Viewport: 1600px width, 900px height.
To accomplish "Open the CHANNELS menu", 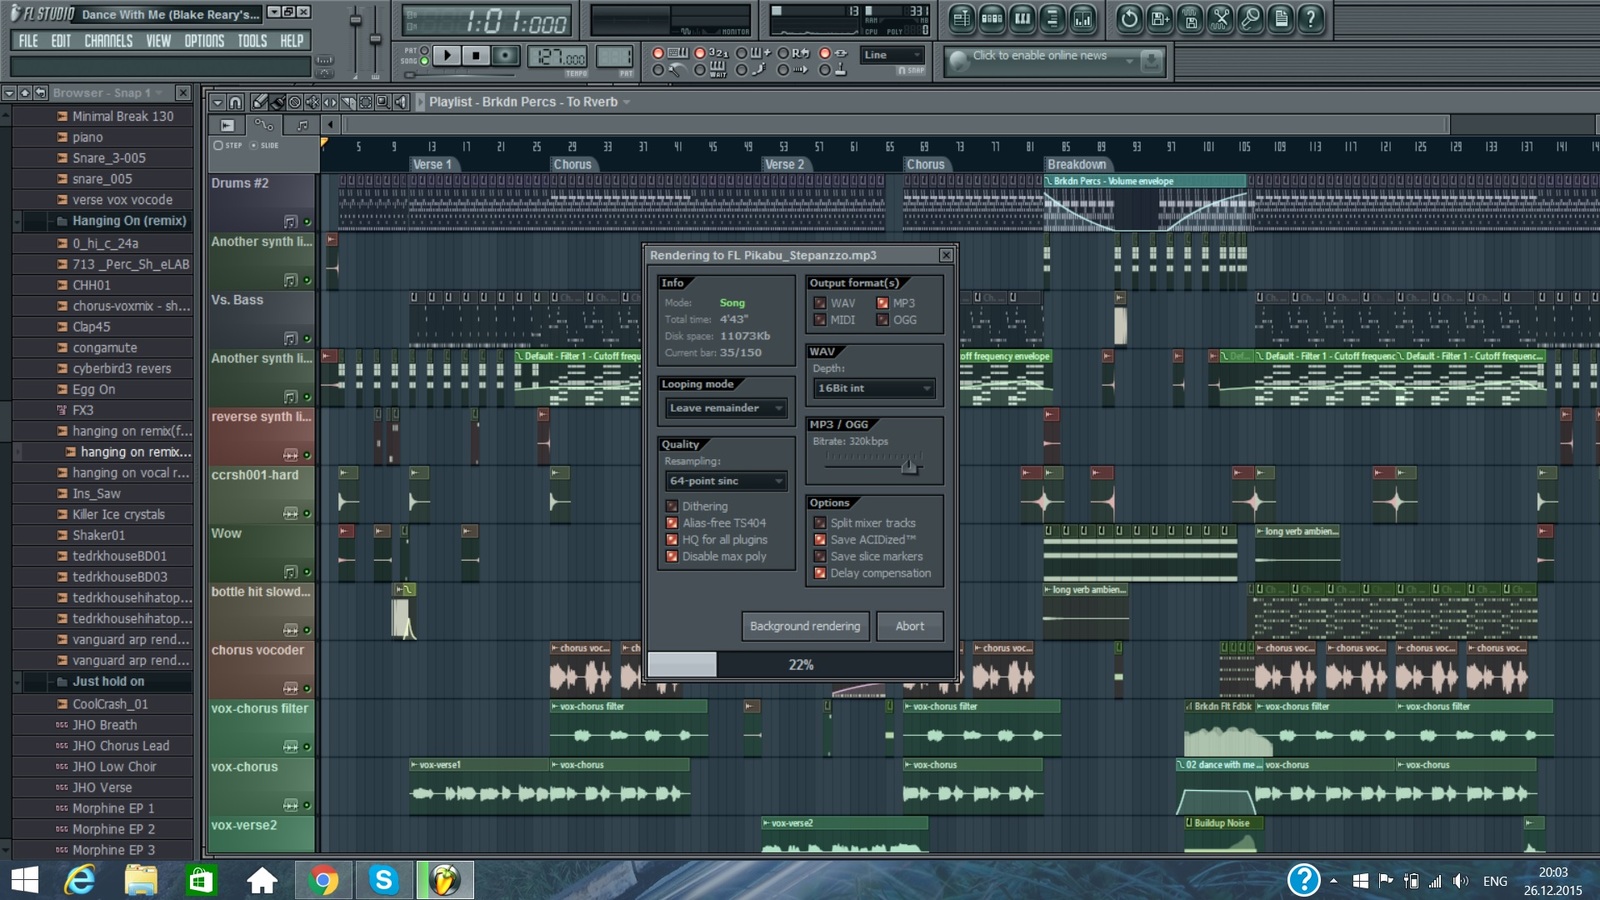I will coord(108,41).
